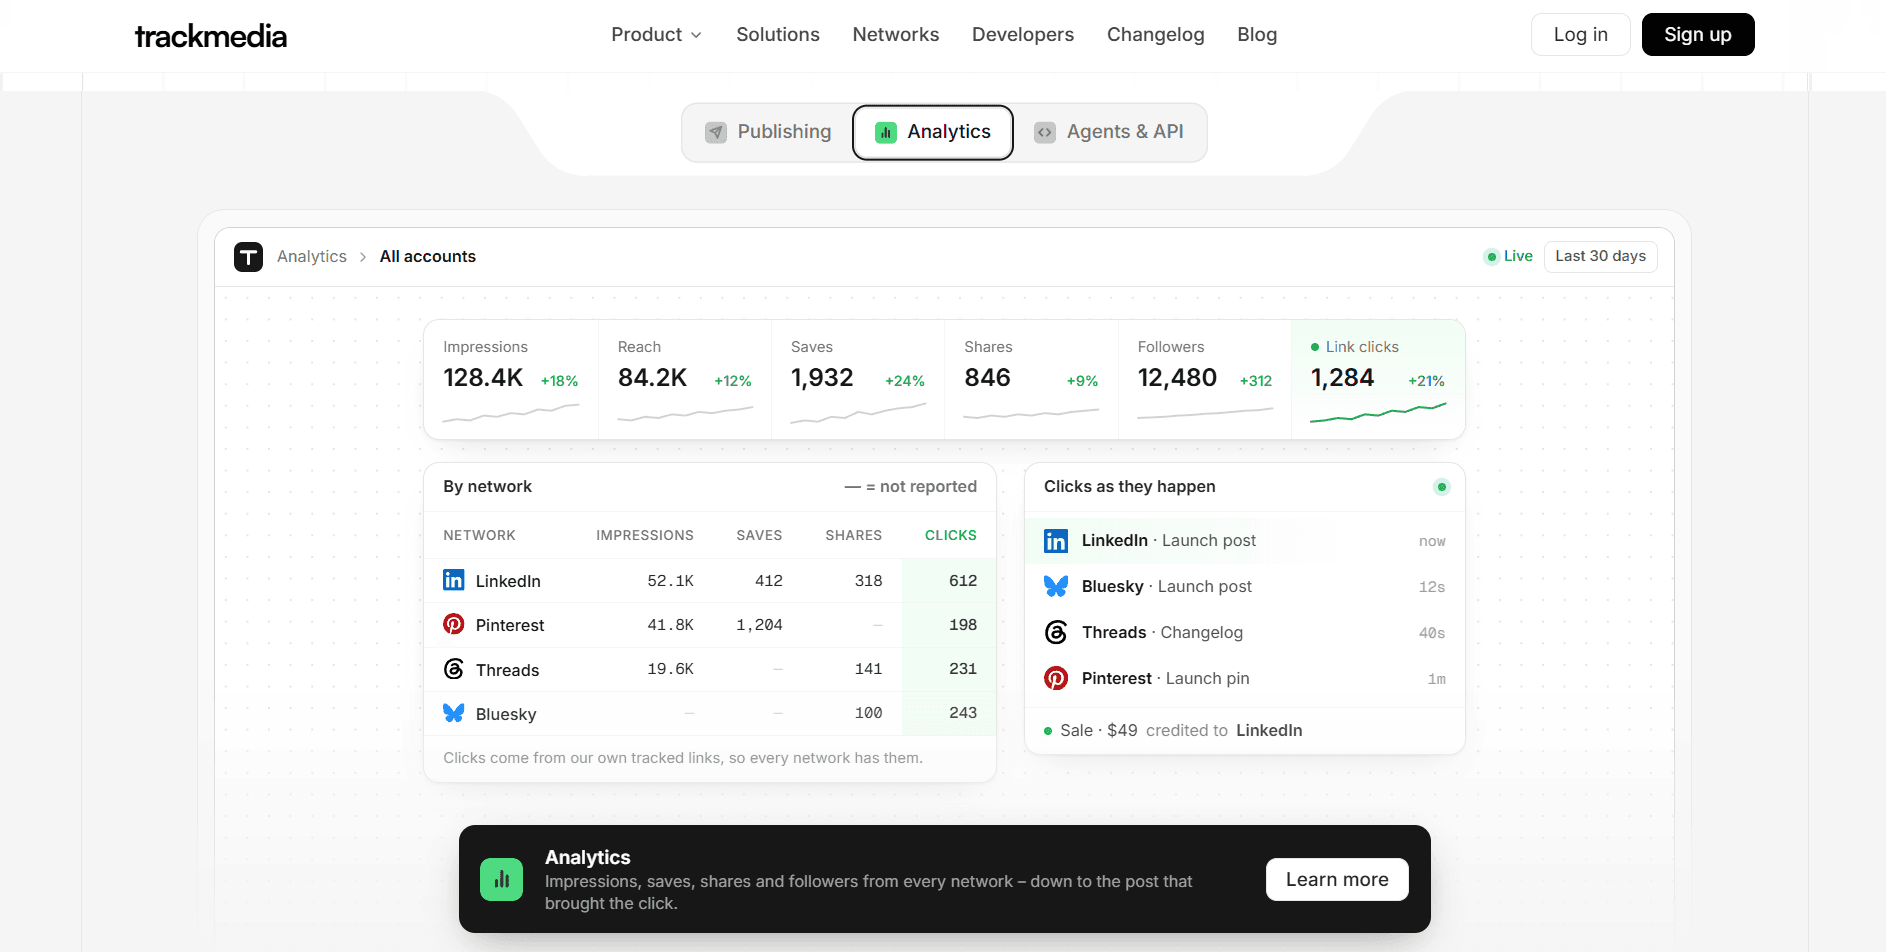Select the Reach metric card
The image size is (1886, 952).
click(685, 380)
